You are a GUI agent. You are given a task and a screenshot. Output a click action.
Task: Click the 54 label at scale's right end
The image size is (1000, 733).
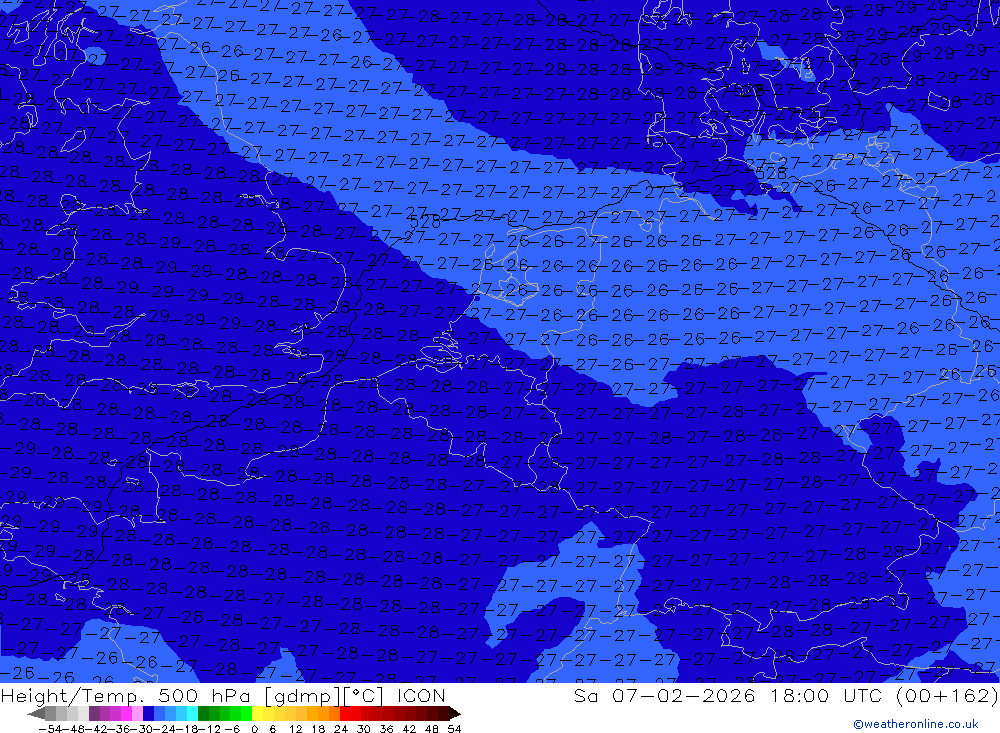tap(454, 729)
